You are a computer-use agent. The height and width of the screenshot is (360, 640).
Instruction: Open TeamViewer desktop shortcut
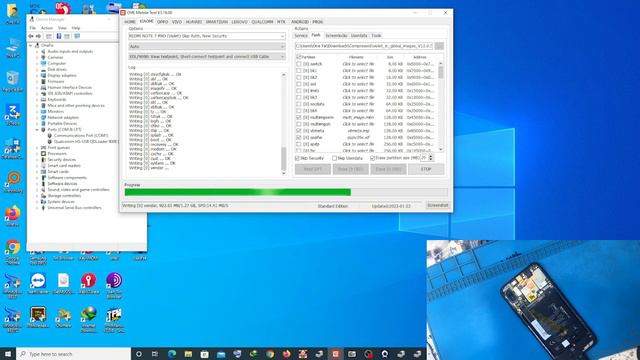coord(38,283)
